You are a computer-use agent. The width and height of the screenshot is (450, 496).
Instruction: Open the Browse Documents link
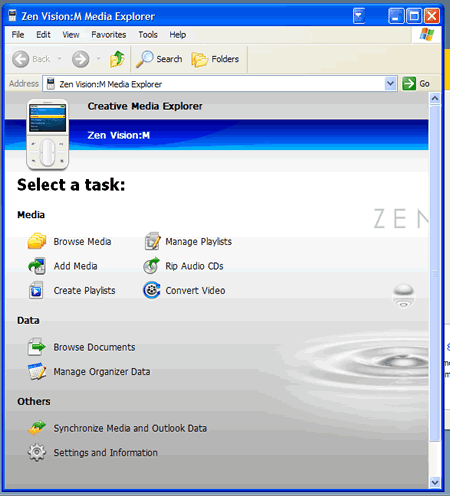[94, 347]
